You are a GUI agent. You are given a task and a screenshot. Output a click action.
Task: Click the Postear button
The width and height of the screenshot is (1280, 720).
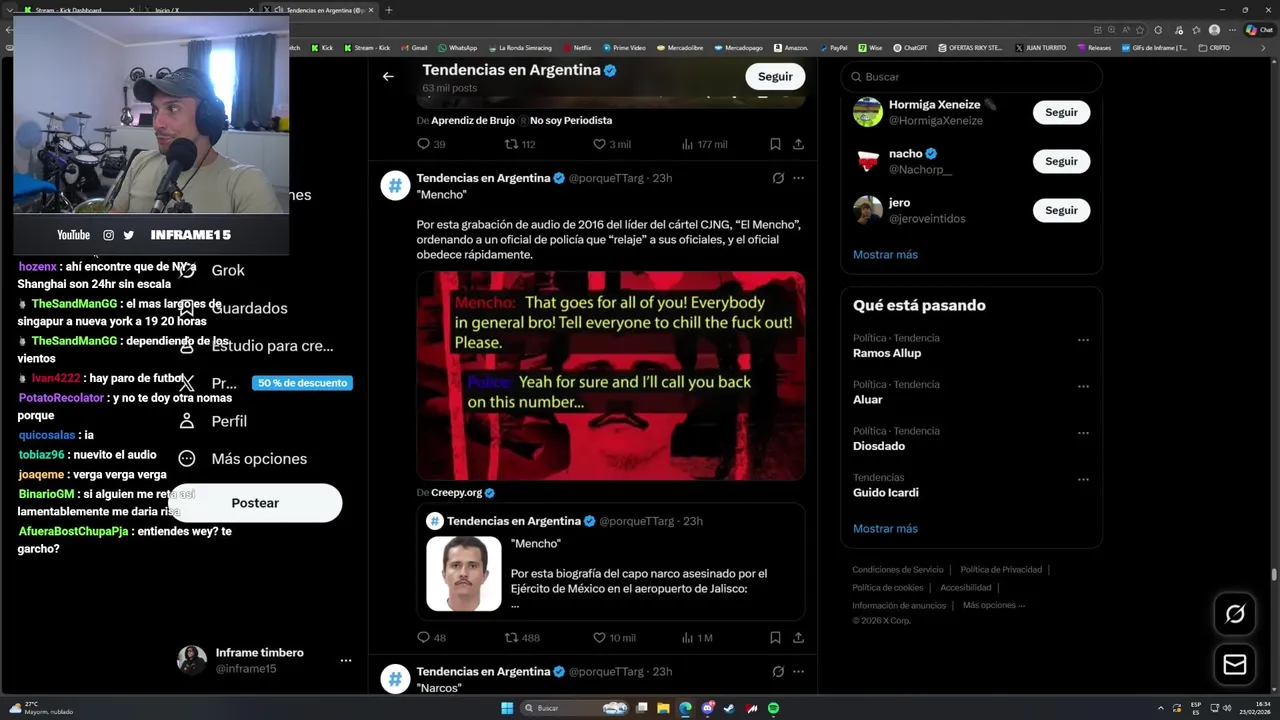coord(255,503)
